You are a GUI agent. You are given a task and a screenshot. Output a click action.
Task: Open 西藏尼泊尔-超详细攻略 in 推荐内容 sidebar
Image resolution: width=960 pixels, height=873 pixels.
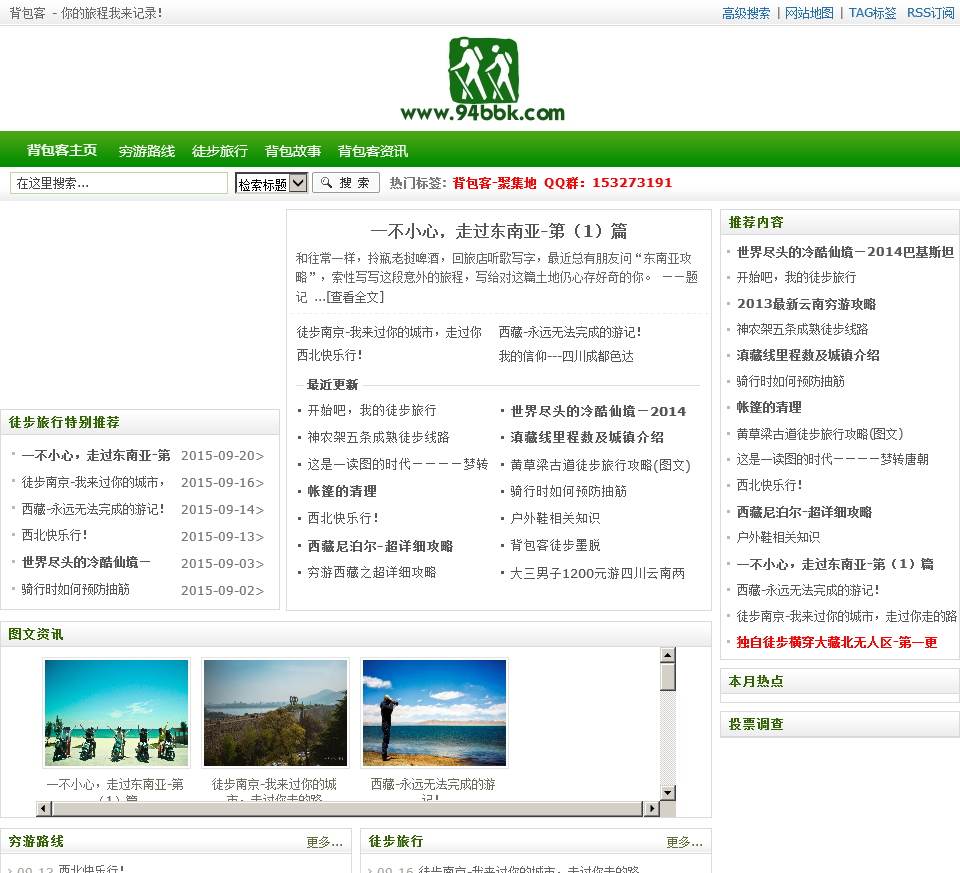[x=804, y=512]
